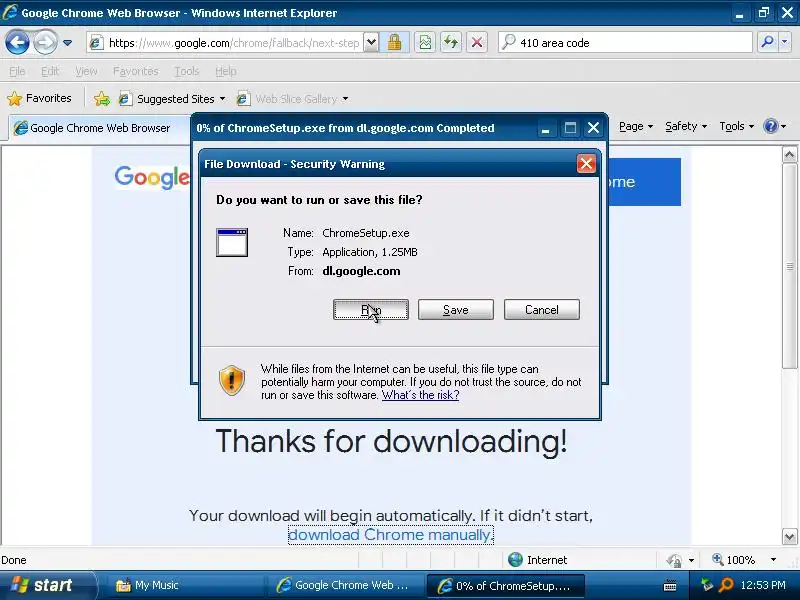This screenshot has height=600, width=800.
Task: Minimize the ChromeSetup download progress window
Action: [545, 128]
